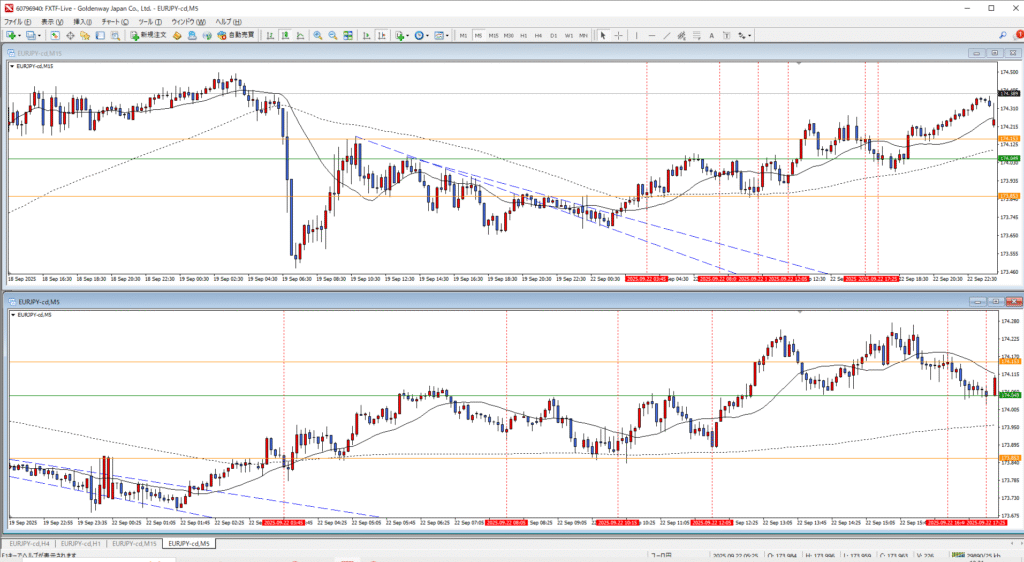Switch to the EURJPY-cd,M15 chart tab
This screenshot has height=562, width=1024.
tap(134, 543)
